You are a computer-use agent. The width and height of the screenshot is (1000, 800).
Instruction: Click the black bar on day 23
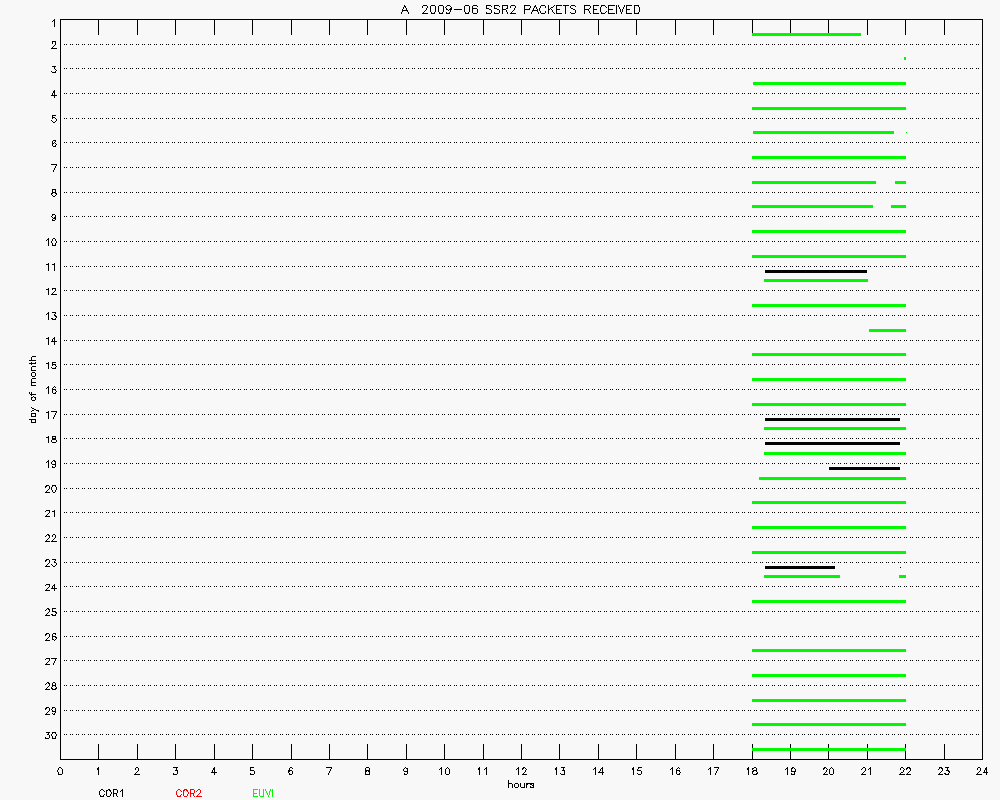click(799, 567)
